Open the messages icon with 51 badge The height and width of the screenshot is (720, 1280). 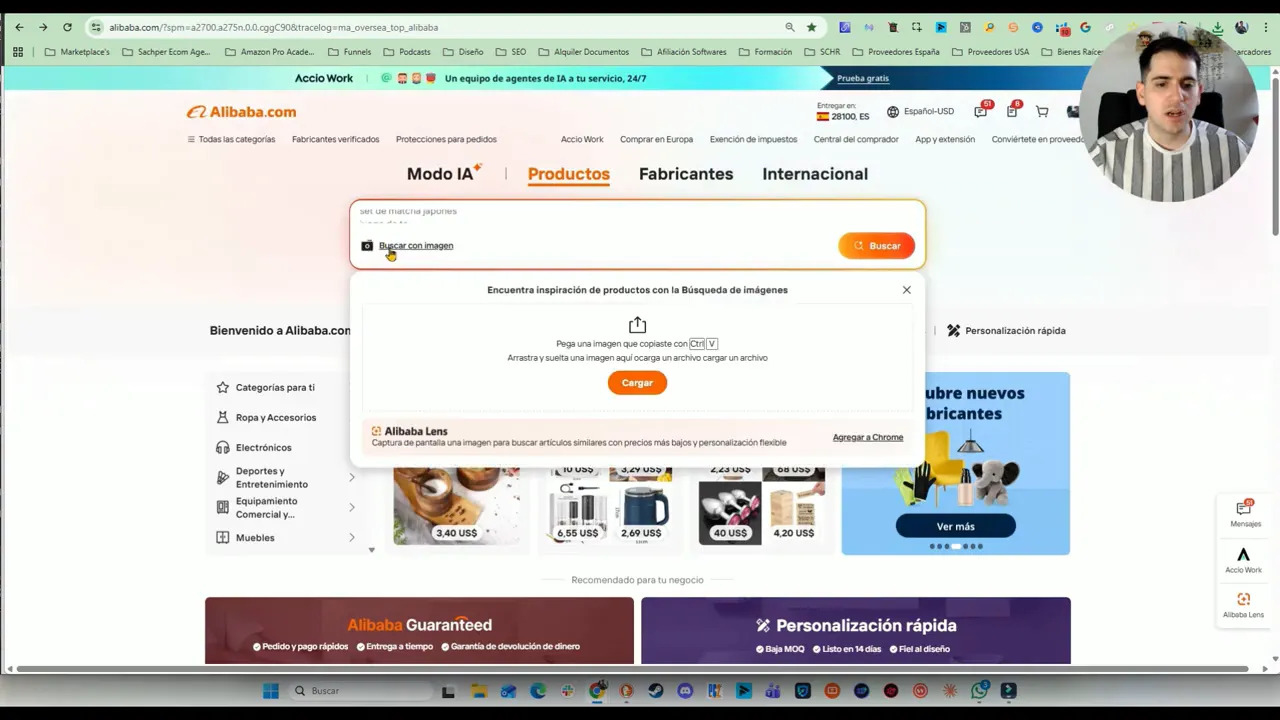click(x=981, y=111)
